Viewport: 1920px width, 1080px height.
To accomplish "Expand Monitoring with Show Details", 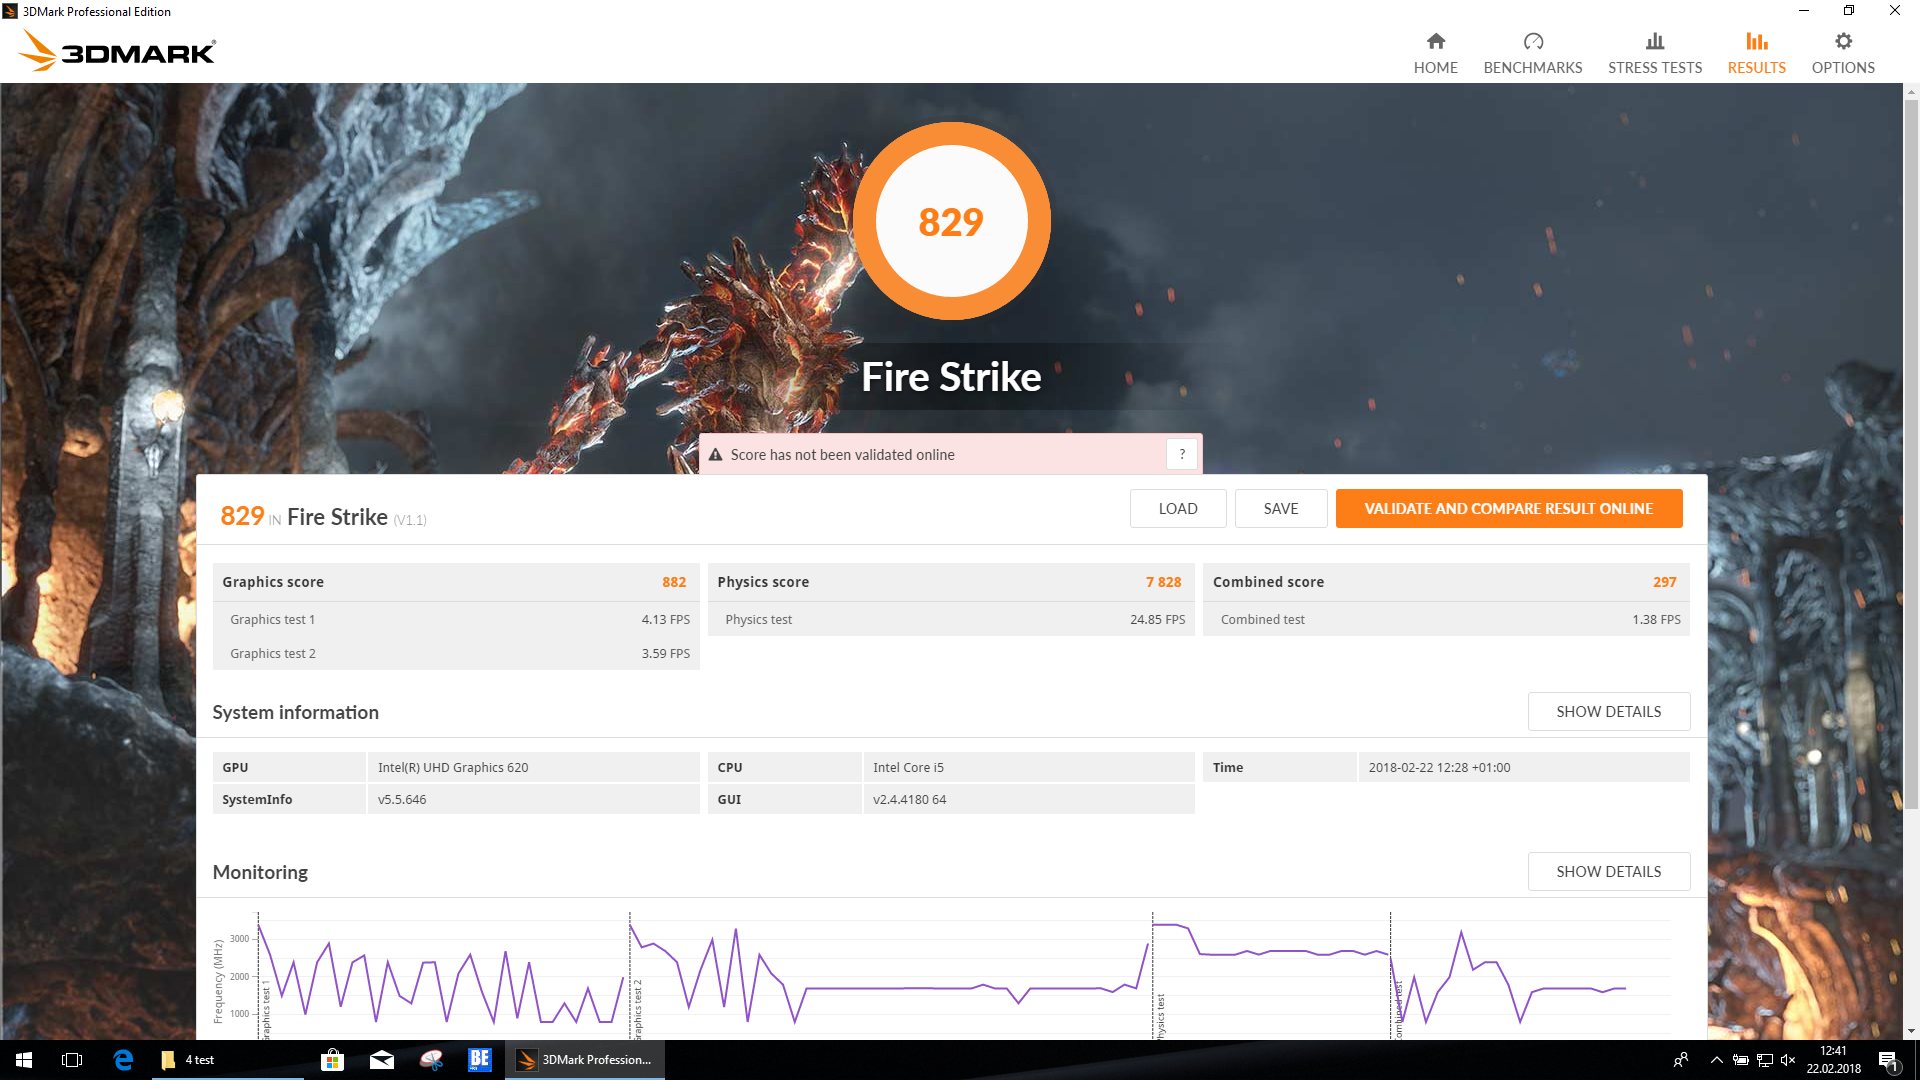I will coord(1608,871).
